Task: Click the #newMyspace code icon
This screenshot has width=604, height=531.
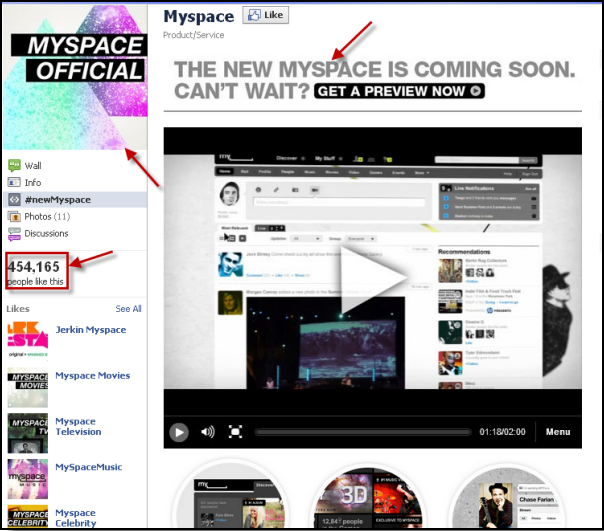Action: click(x=14, y=199)
